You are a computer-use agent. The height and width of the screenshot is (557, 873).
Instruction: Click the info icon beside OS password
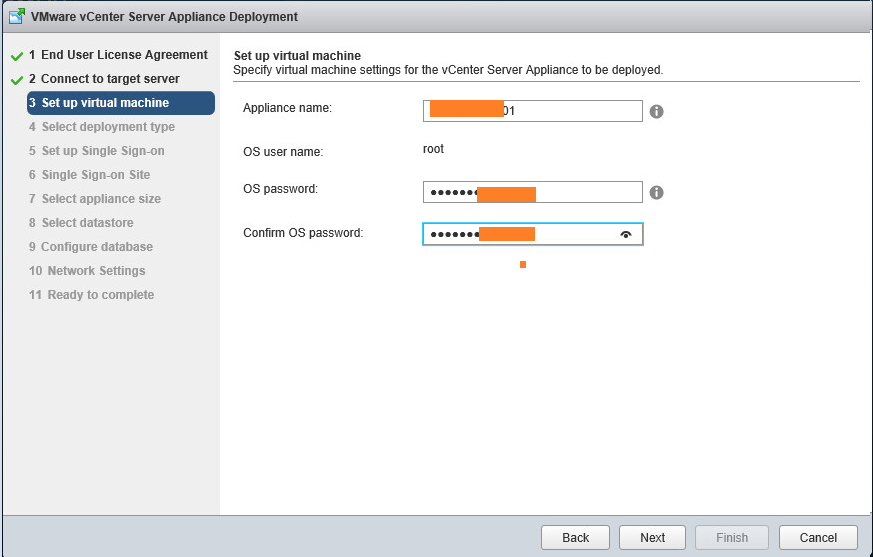pyautogui.click(x=656, y=192)
